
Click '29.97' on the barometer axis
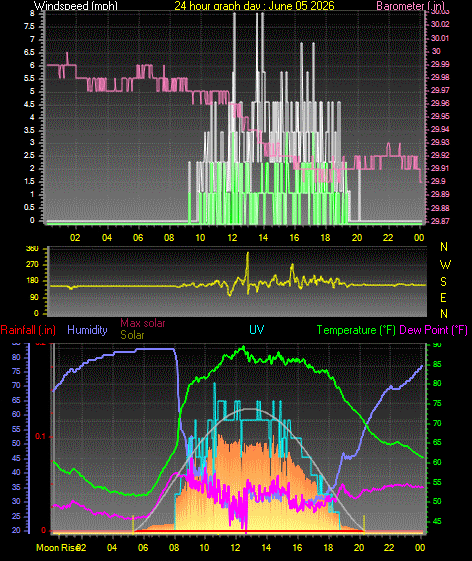point(440,90)
